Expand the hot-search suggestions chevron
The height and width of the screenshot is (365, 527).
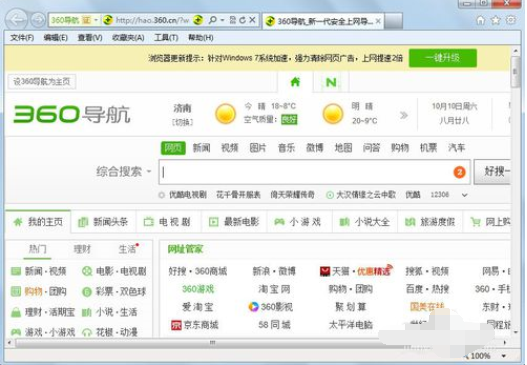[464, 195]
